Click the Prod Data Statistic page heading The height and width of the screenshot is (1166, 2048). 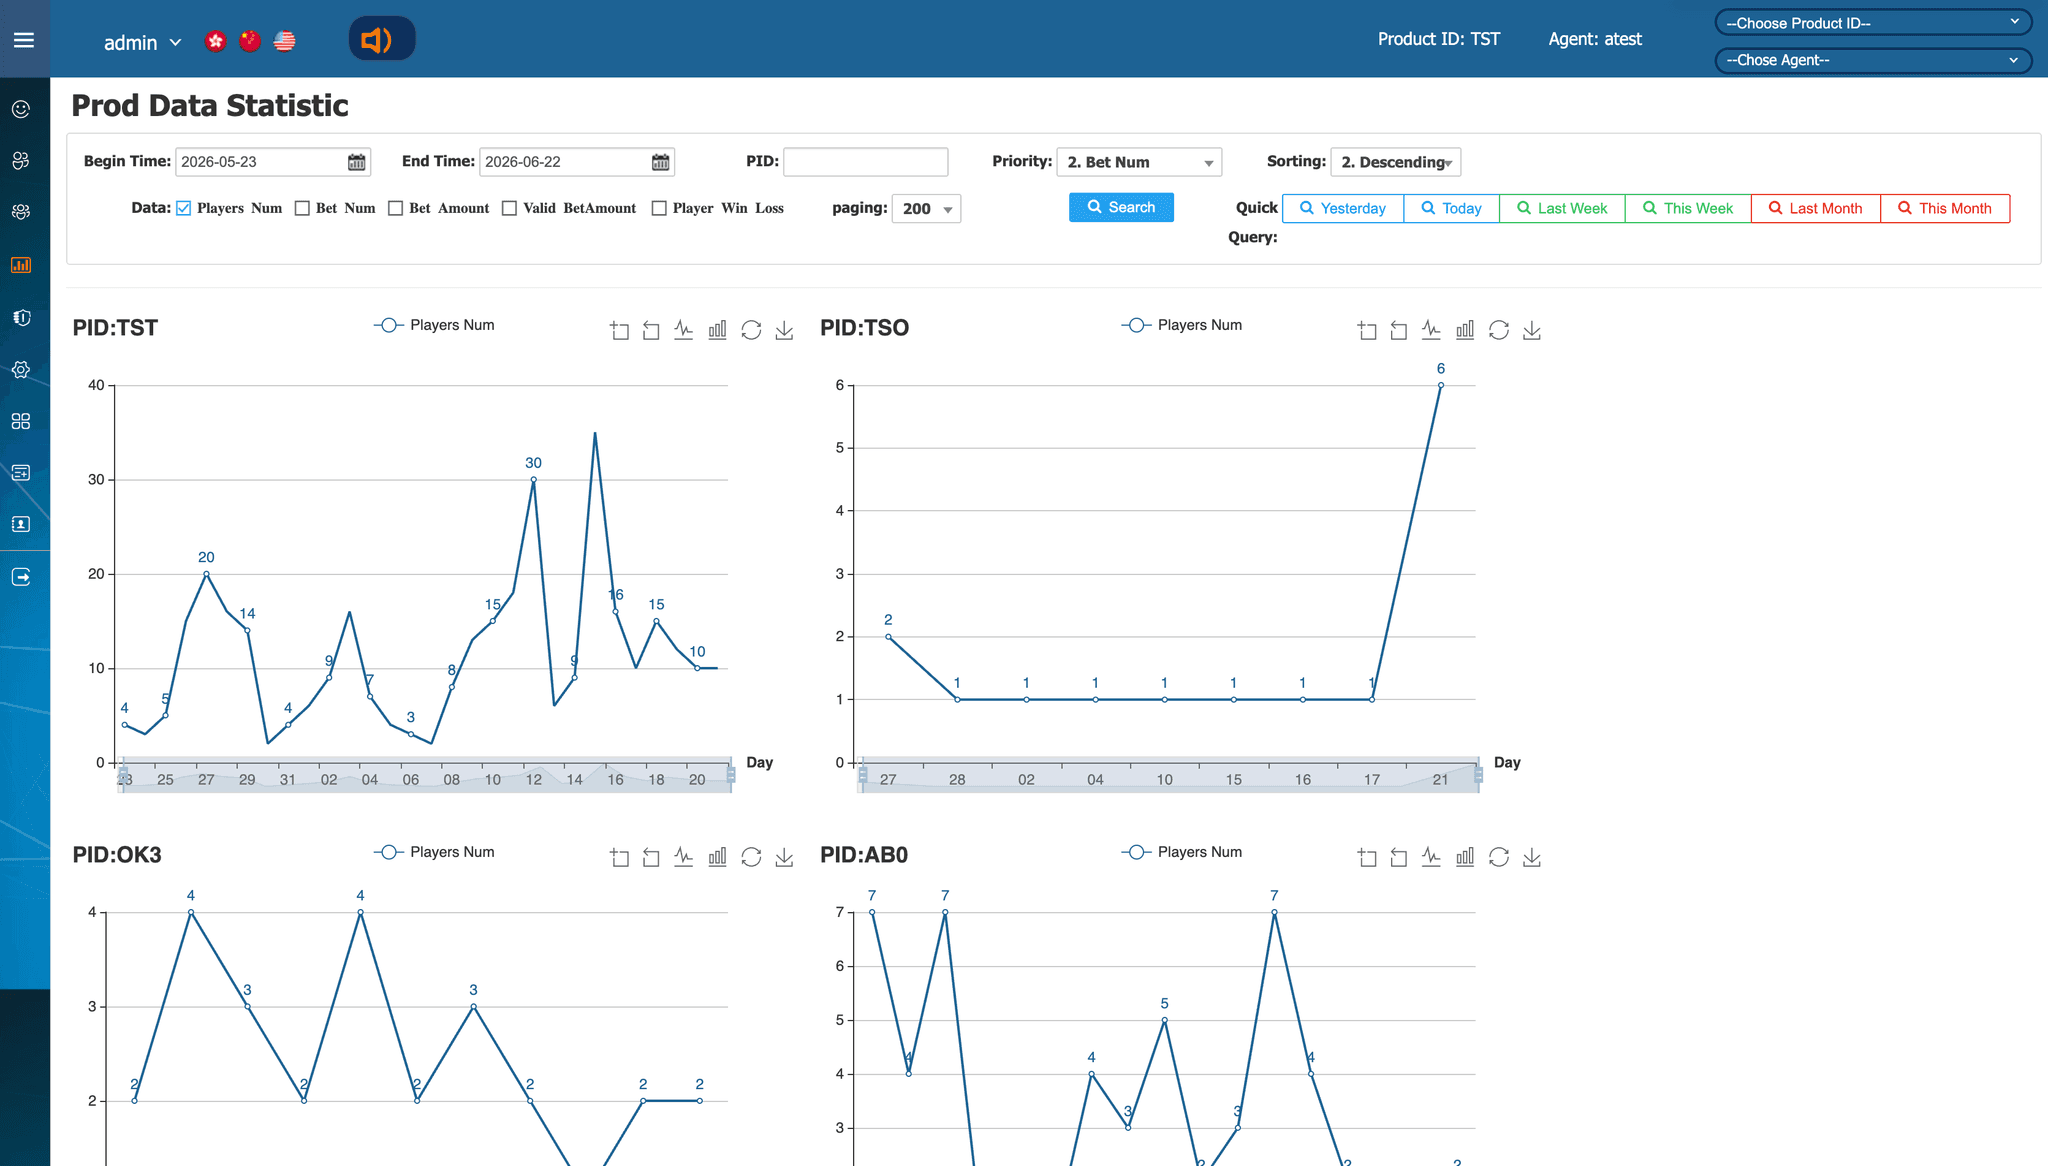click(210, 105)
